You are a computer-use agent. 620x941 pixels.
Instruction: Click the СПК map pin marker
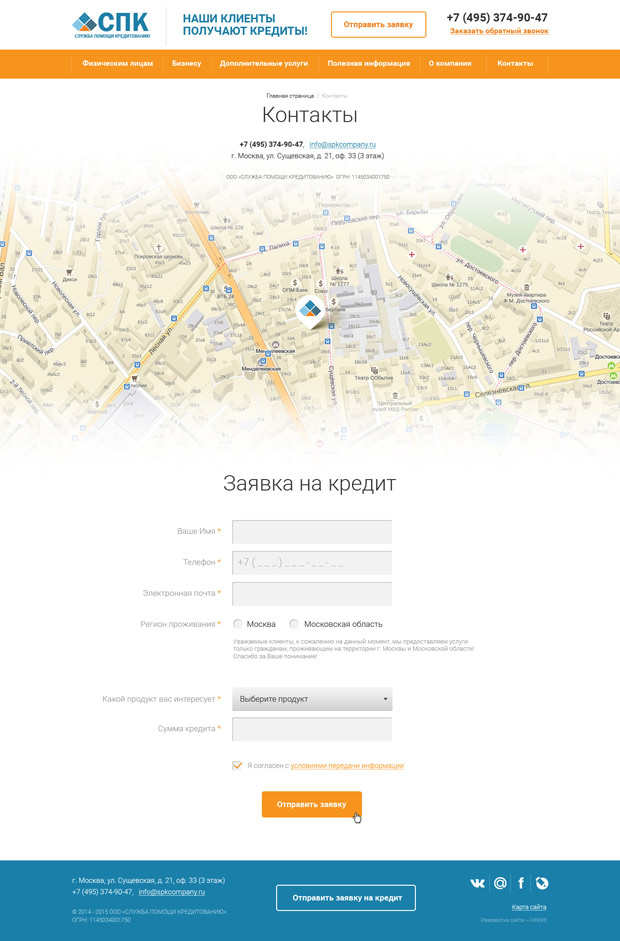310,310
